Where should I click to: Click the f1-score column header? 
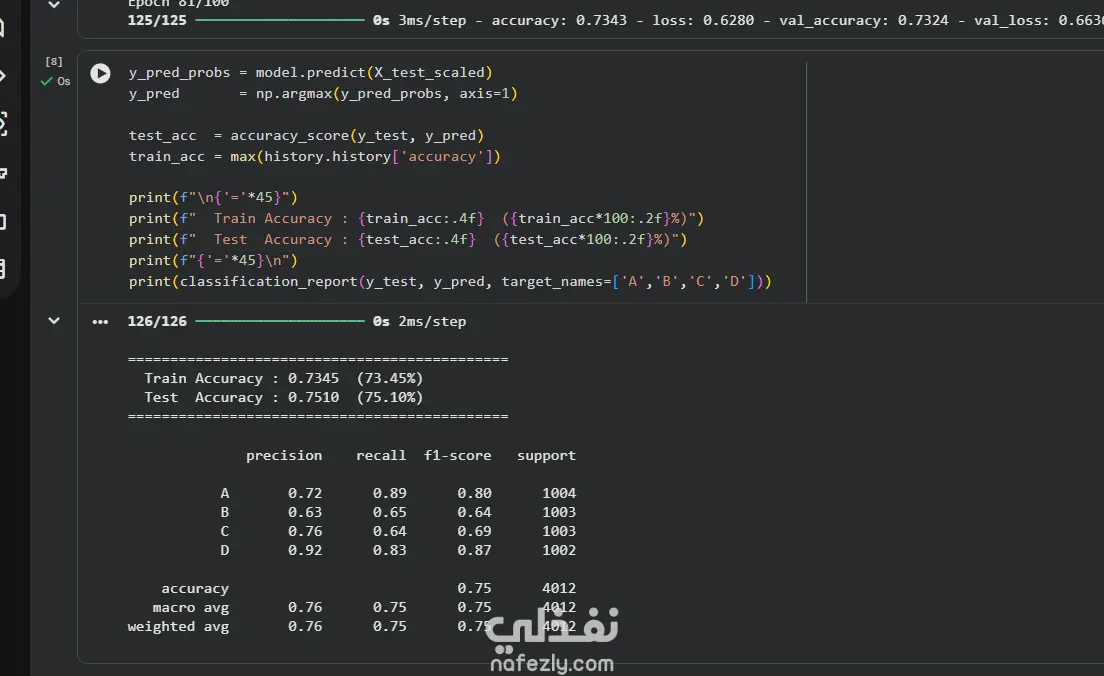458,456
